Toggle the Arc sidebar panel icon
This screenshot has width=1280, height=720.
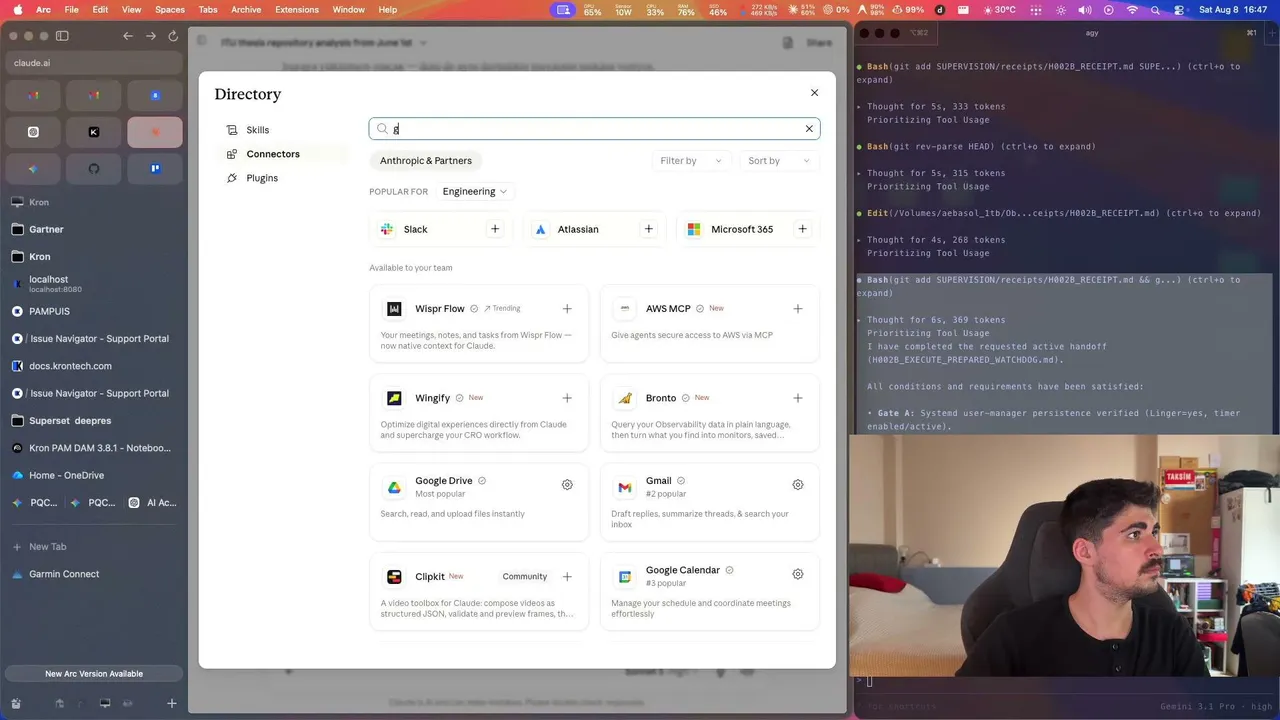62,36
